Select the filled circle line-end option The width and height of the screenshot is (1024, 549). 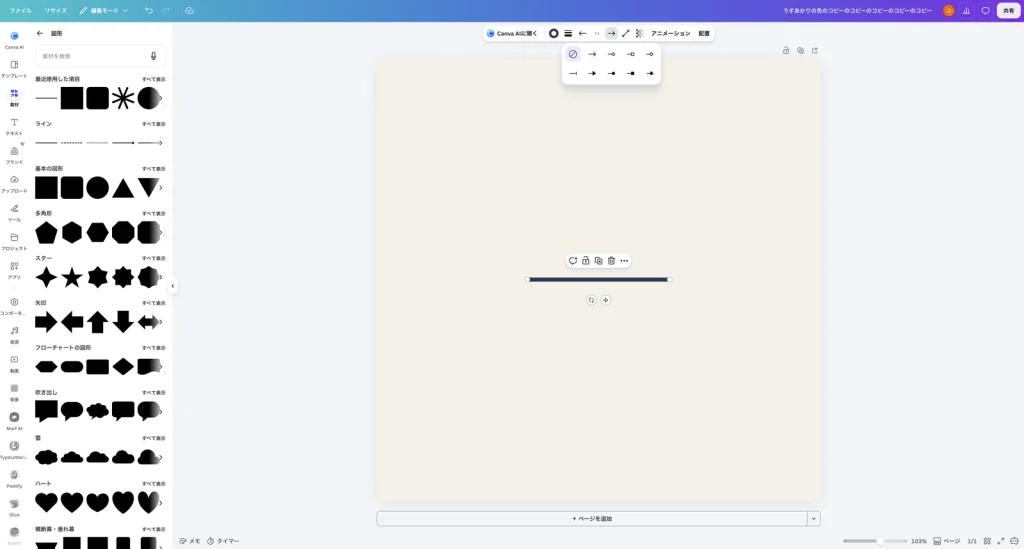611,74
